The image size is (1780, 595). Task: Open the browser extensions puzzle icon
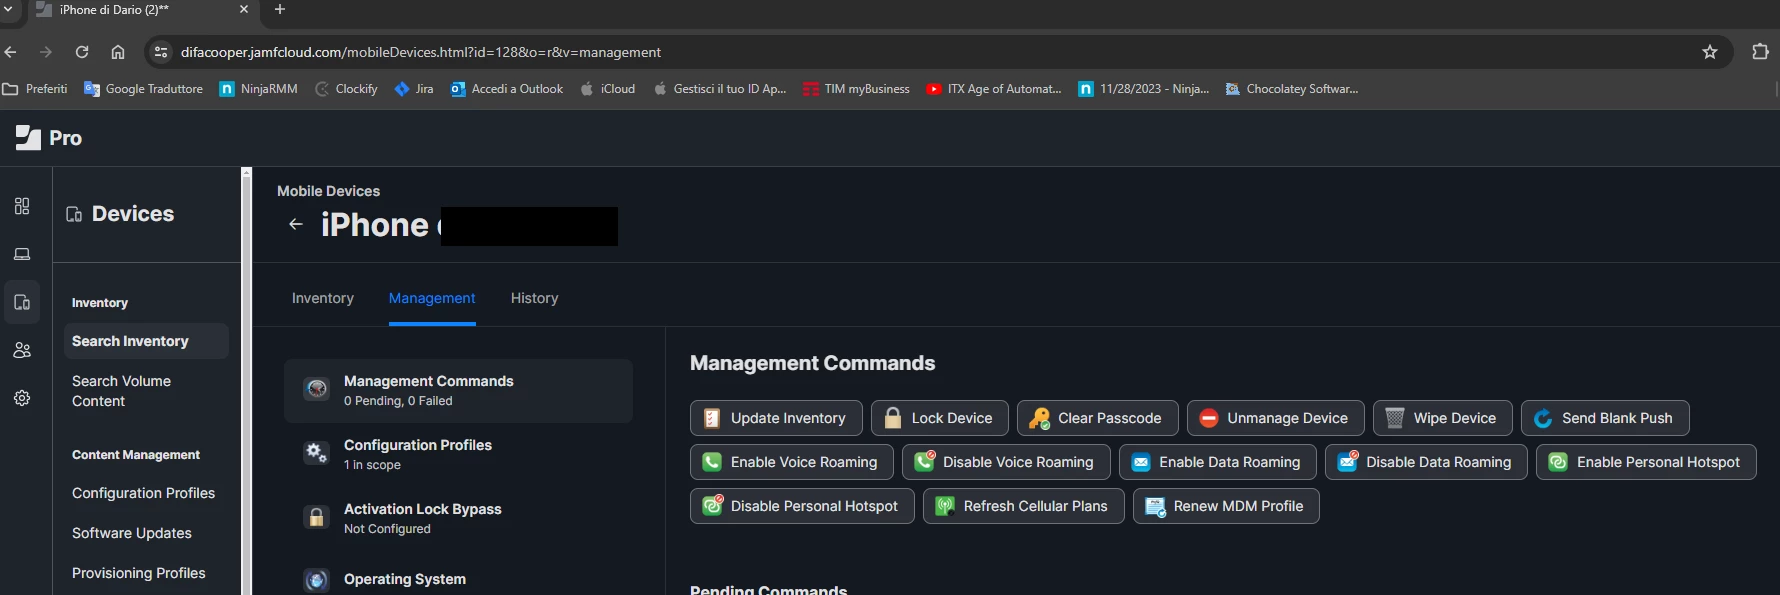point(1760,52)
